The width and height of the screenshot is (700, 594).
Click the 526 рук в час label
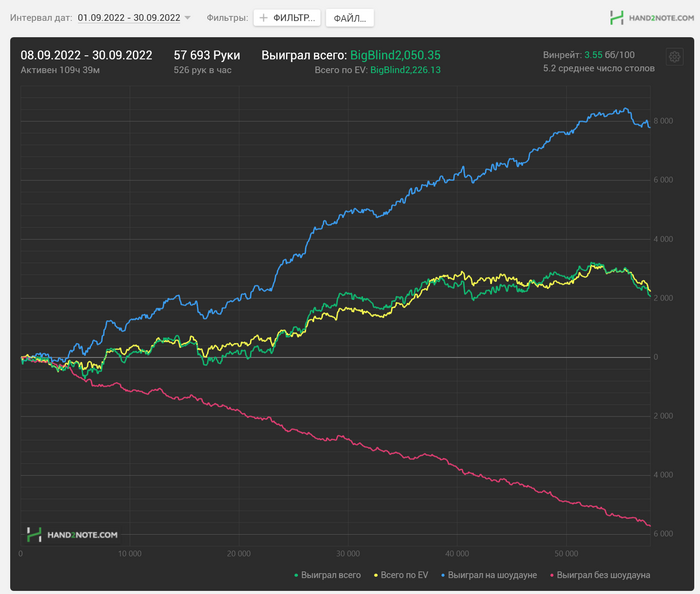(202, 70)
